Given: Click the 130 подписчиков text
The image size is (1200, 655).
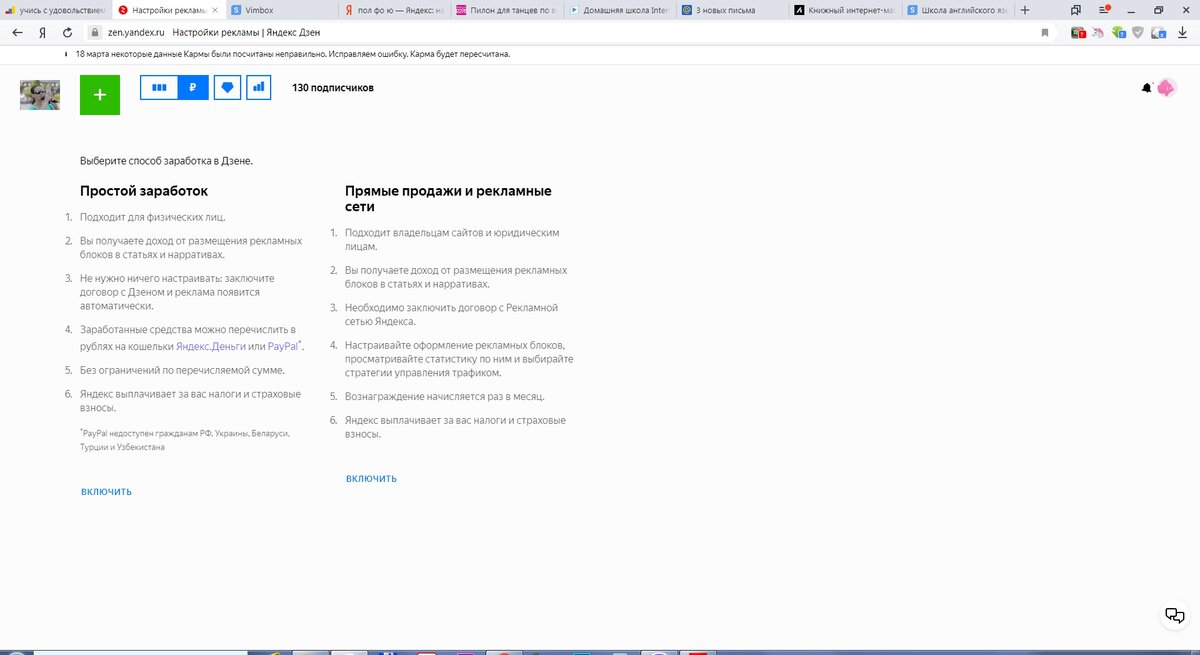Looking at the screenshot, I should point(333,88).
